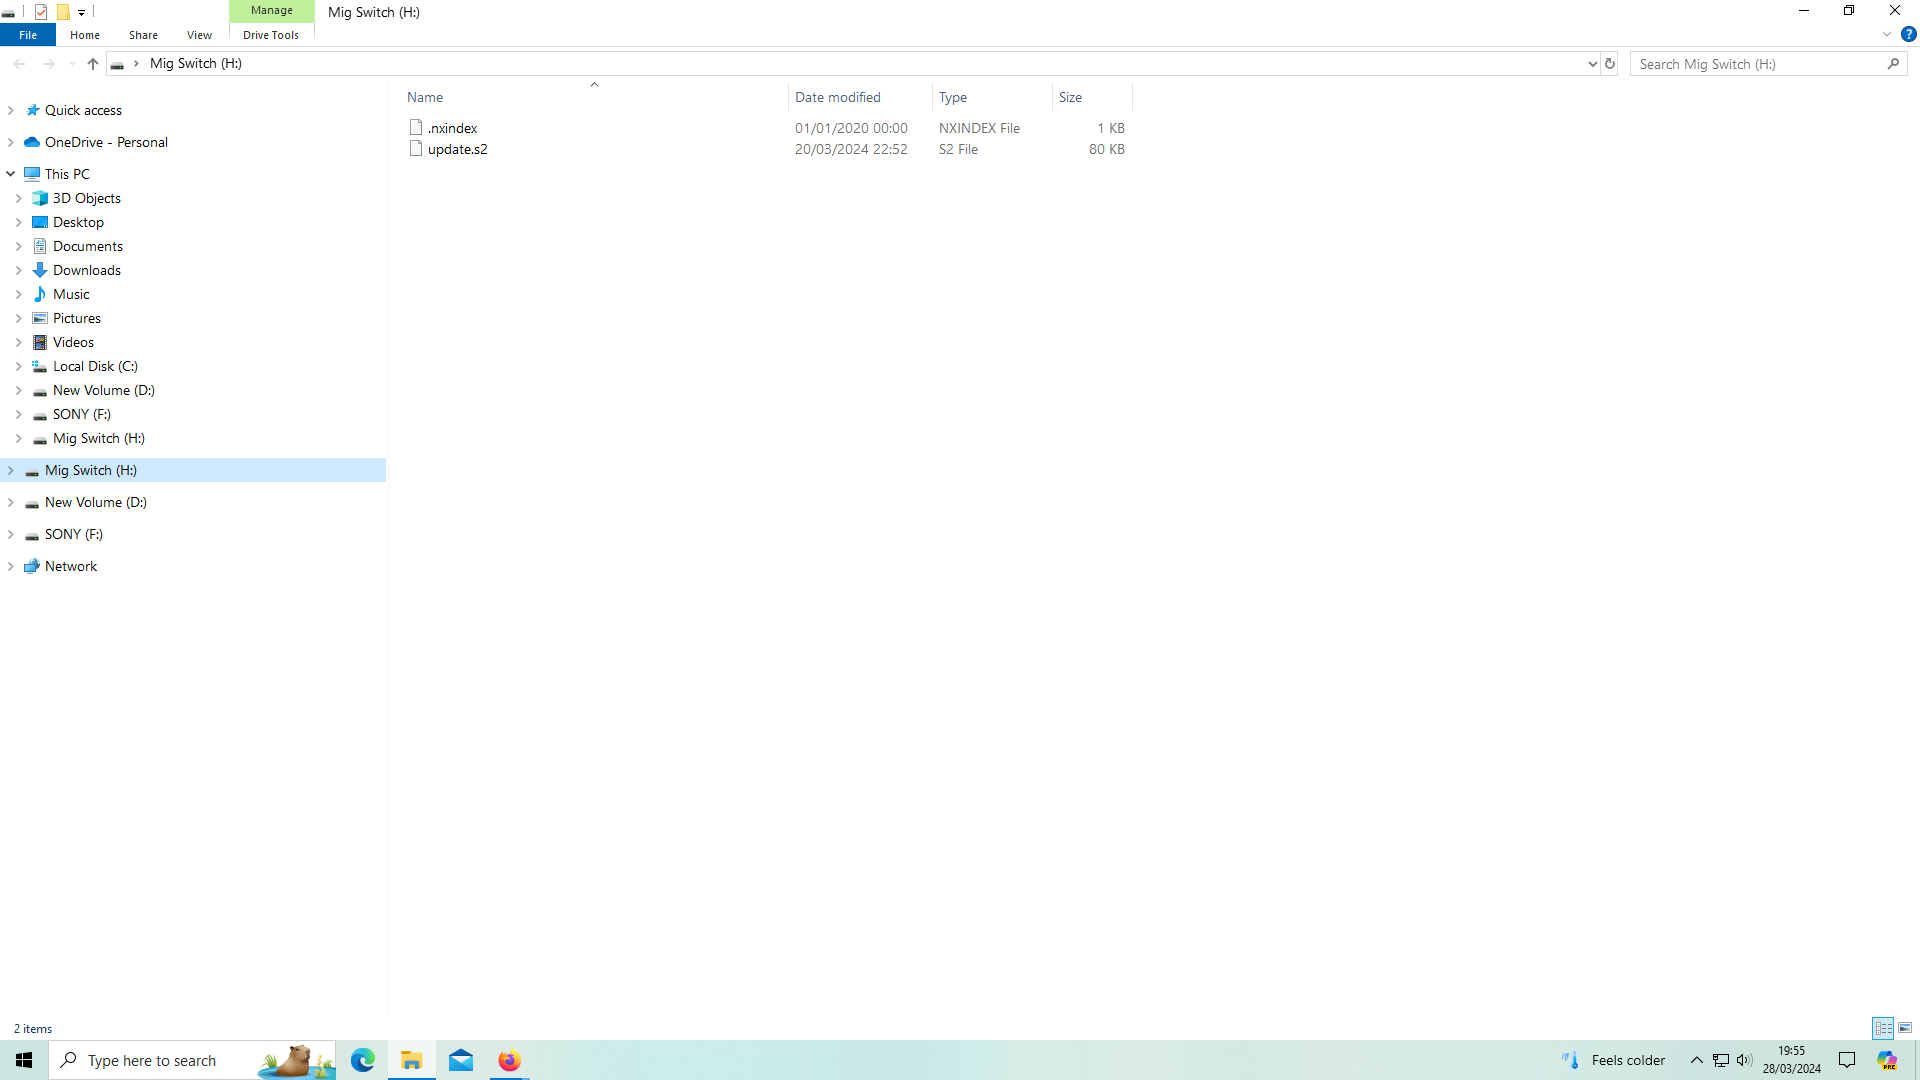
Task: Collapse the This PC tree node
Action: [x=11, y=174]
